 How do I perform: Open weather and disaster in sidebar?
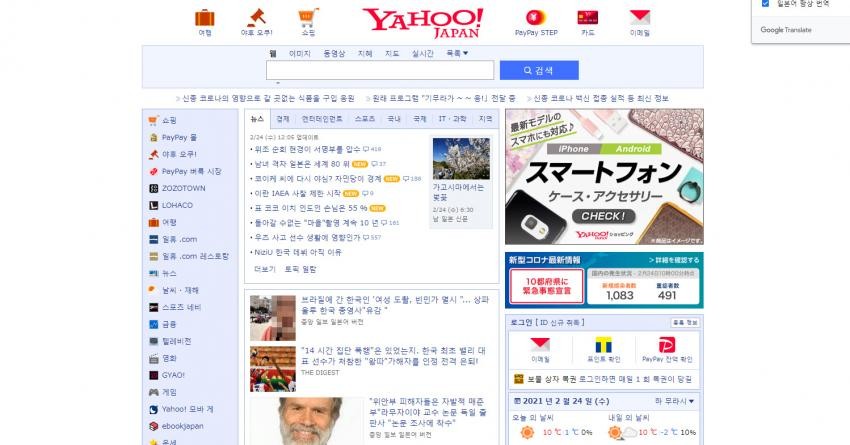tap(180, 290)
